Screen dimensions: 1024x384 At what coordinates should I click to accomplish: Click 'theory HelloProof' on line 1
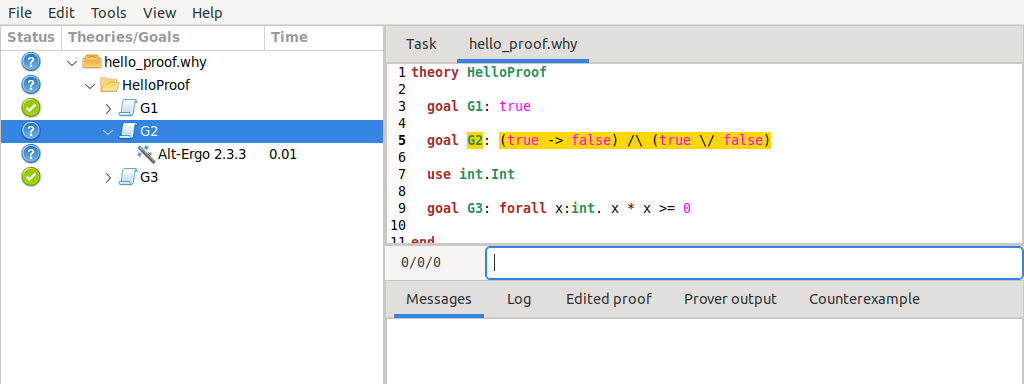point(479,72)
